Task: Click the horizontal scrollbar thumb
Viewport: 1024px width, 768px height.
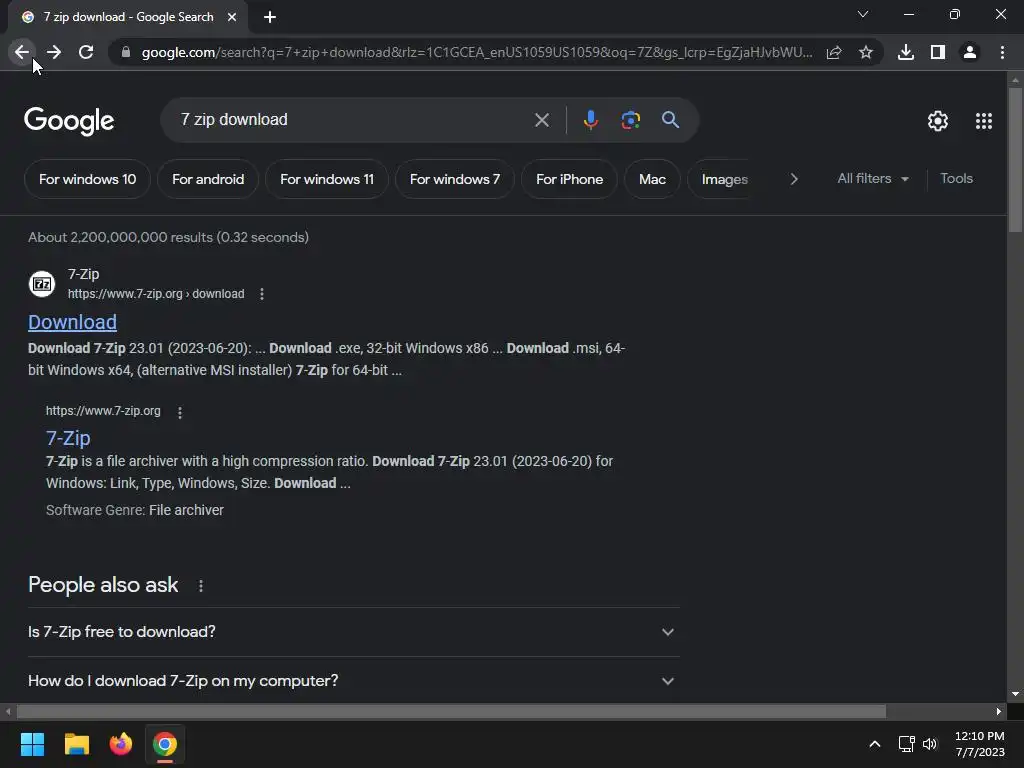Action: pos(451,711)
